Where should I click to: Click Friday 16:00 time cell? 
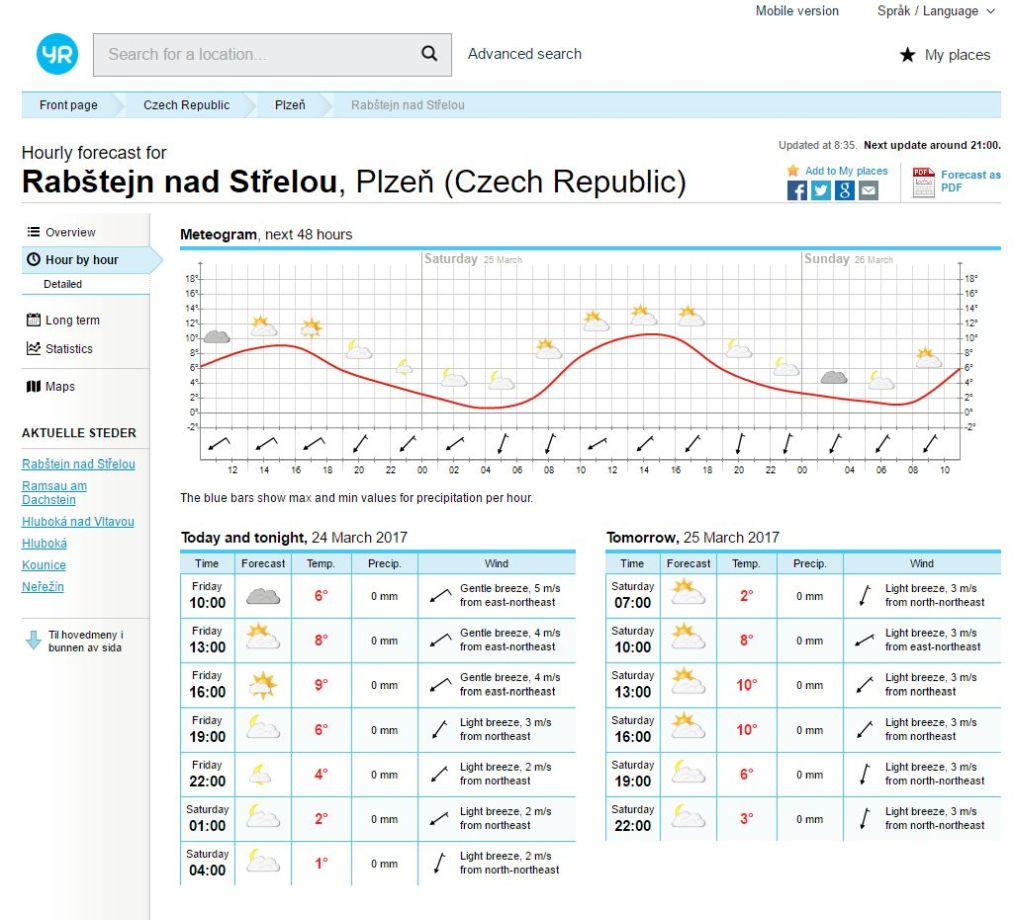point(207,685)
